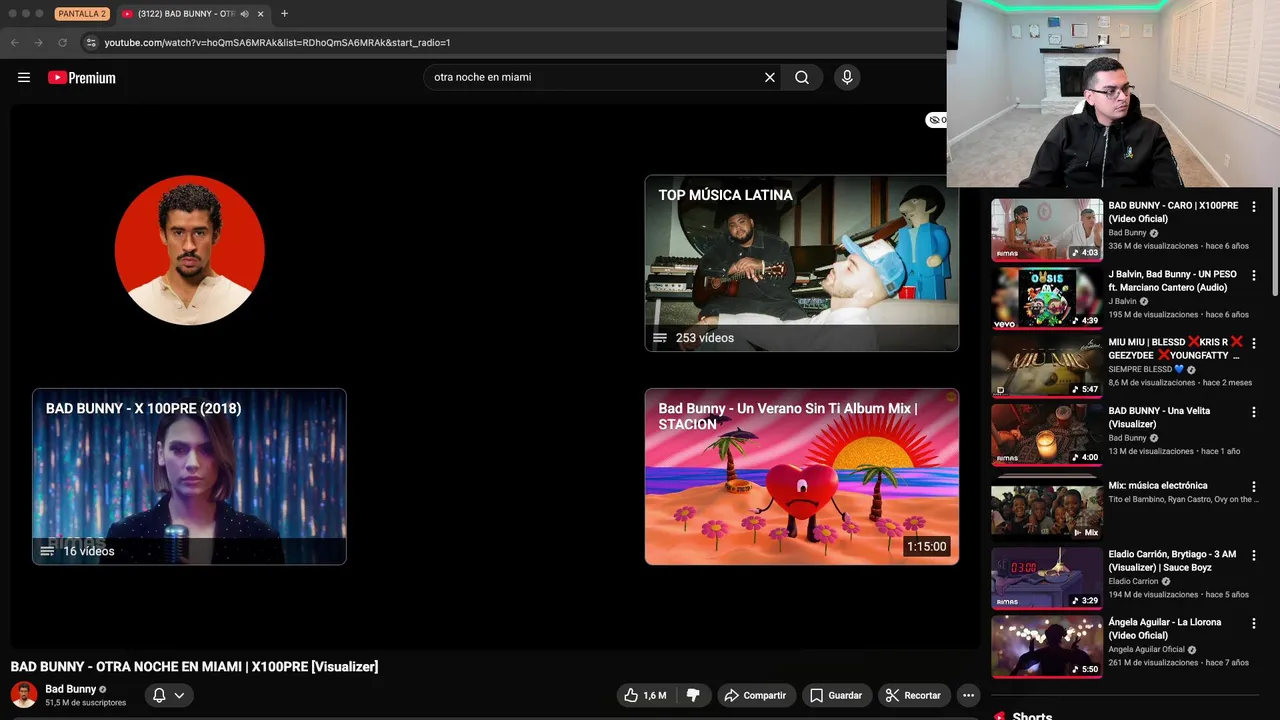Play J Balvin UN PESO thumbnail

pos(1047,298)
